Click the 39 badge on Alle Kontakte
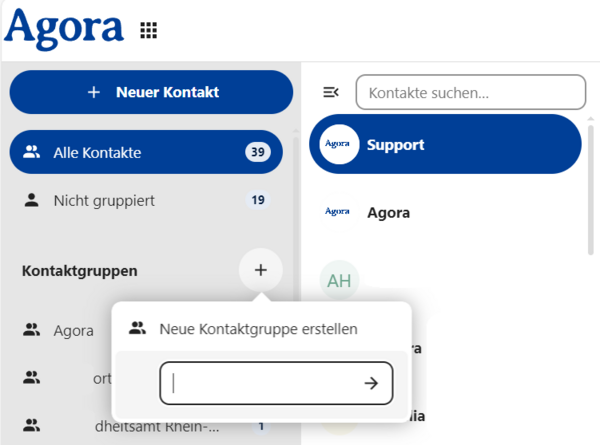Image resolution: width=600 pixels, height=445 pixels. coord(258,152)
